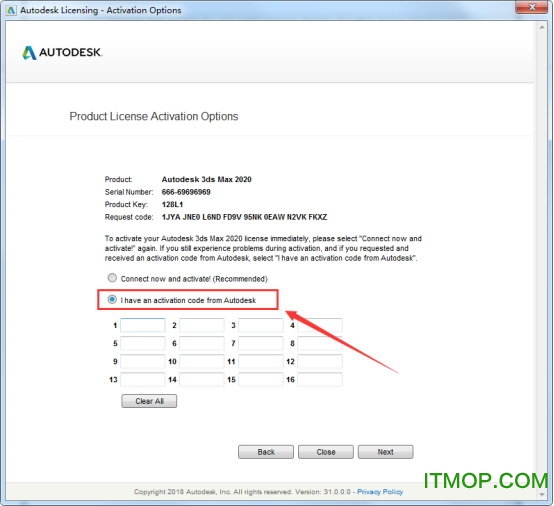Click activation code field 3
This screenshot has width=554, height=506.
click(x=261, y=325)
